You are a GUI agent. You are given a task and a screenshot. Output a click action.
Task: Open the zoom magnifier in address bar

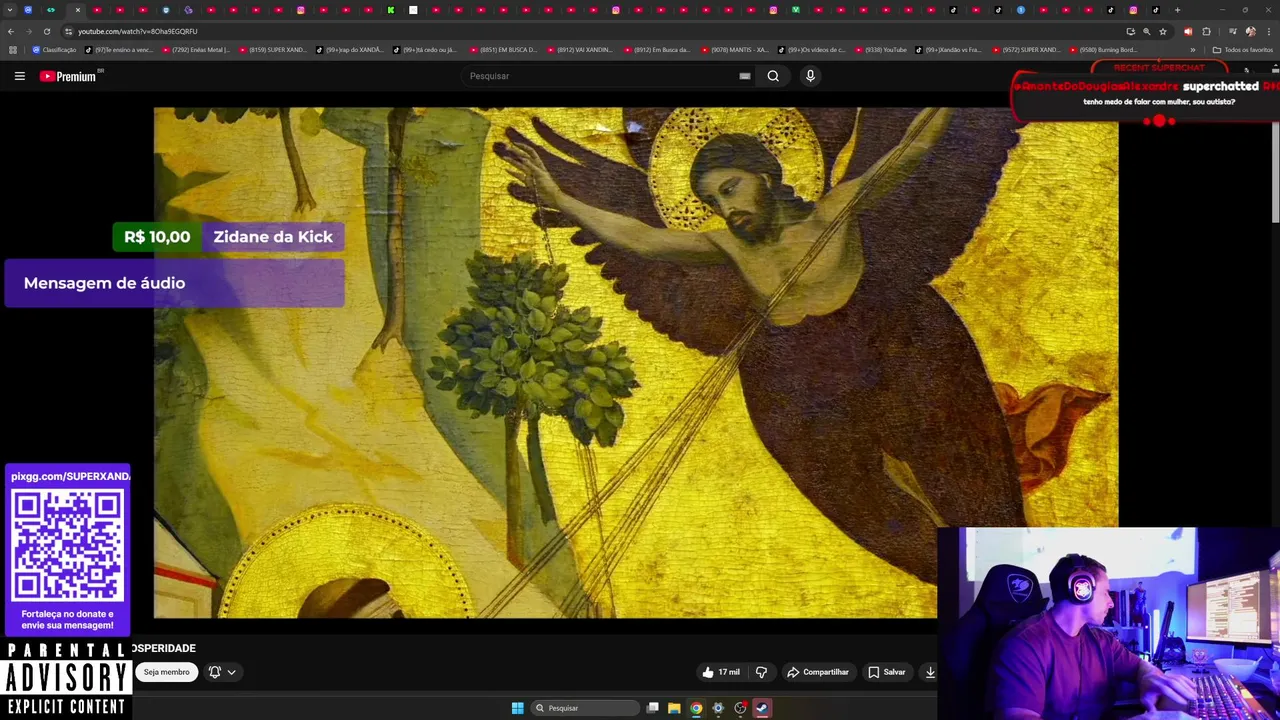click(1146, 31)
